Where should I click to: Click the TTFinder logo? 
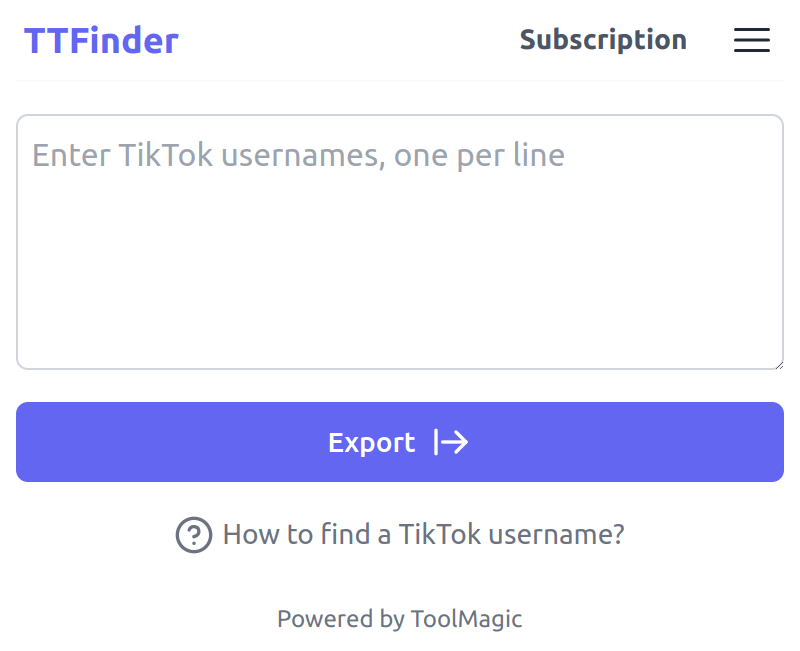101,41
